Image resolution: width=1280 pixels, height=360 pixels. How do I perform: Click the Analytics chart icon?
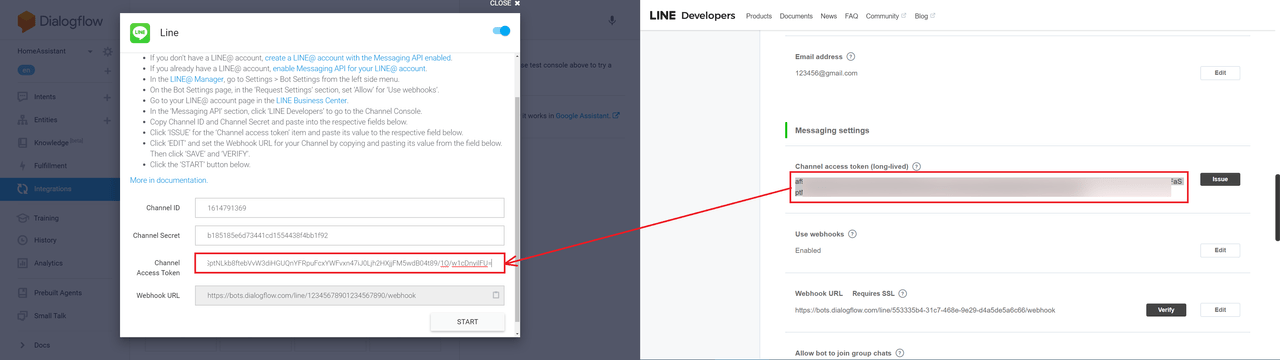coord(23,263)
